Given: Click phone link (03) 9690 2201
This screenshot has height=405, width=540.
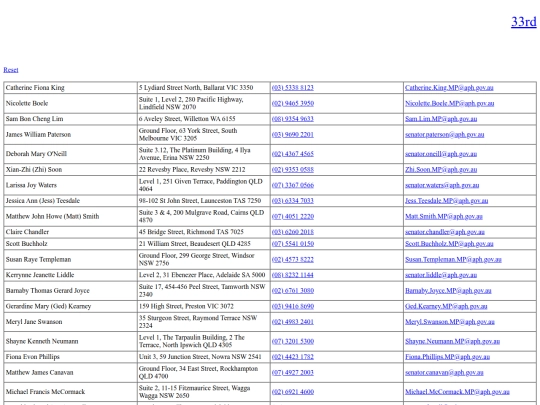Looking at the screenshot, I should pyautogui.click(x=292, y=135).
